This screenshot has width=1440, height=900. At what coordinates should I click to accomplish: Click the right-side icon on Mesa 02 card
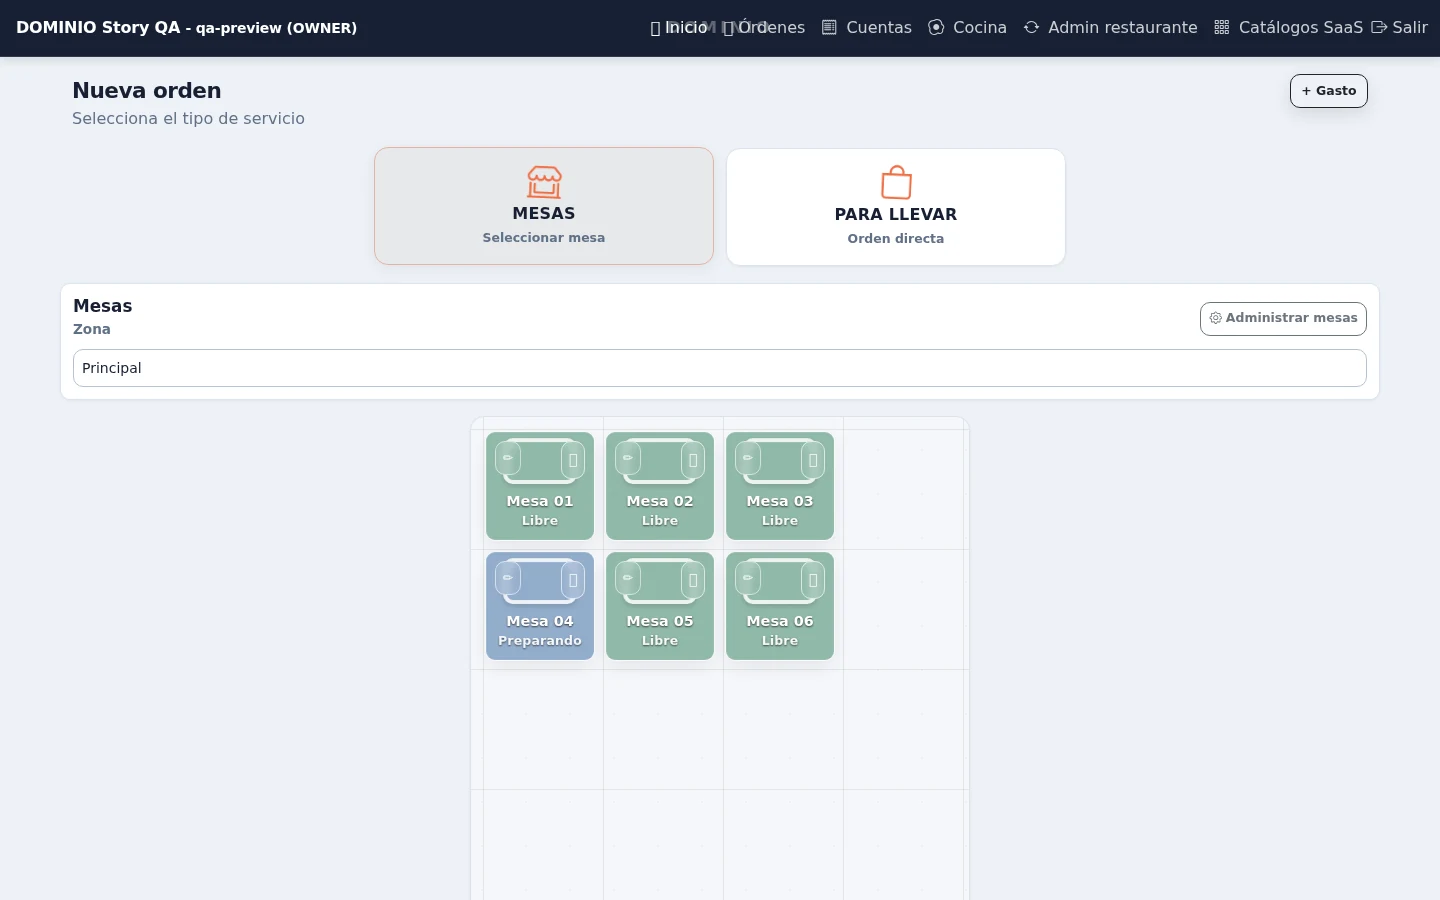pyautogui.click(x=693, y=460)
